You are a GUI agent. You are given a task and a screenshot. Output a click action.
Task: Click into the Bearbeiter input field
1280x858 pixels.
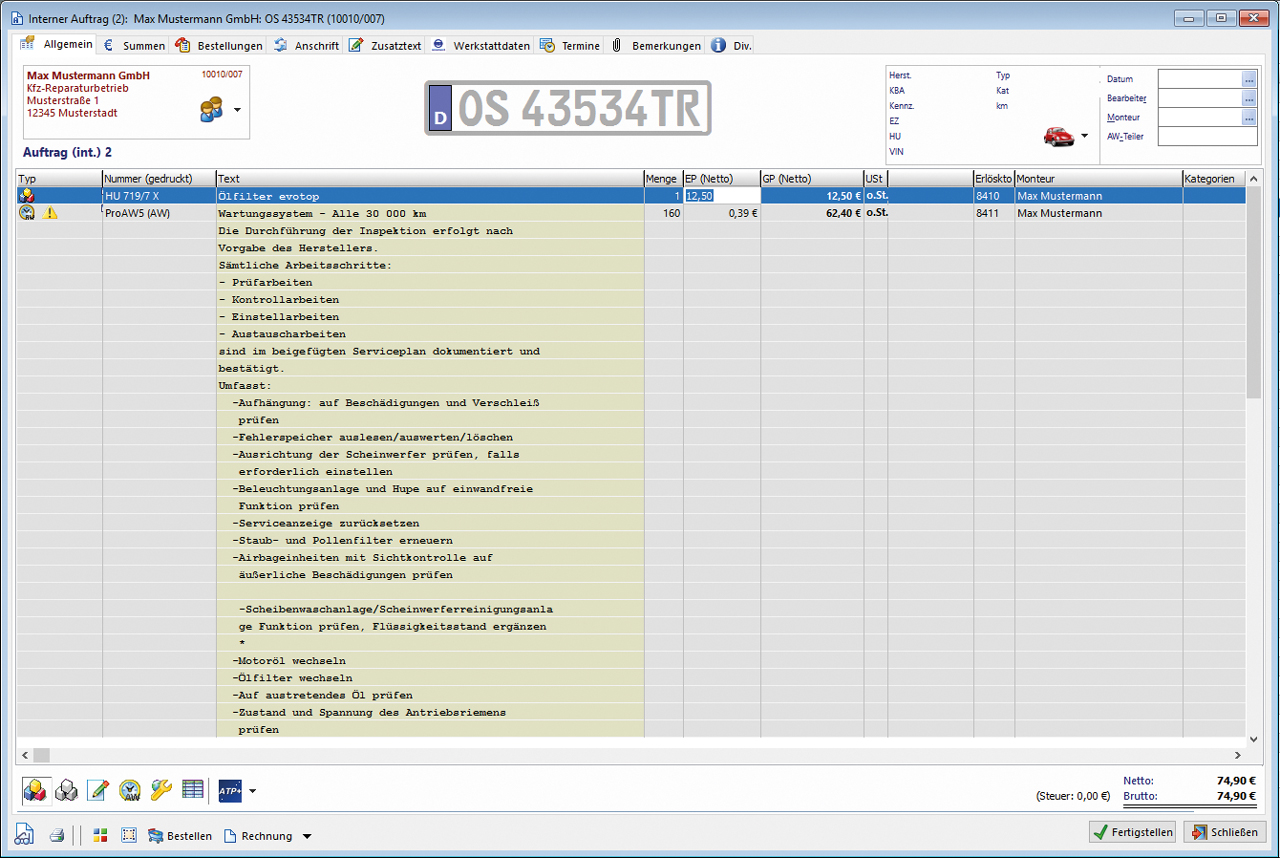(x=1200, y=98)
